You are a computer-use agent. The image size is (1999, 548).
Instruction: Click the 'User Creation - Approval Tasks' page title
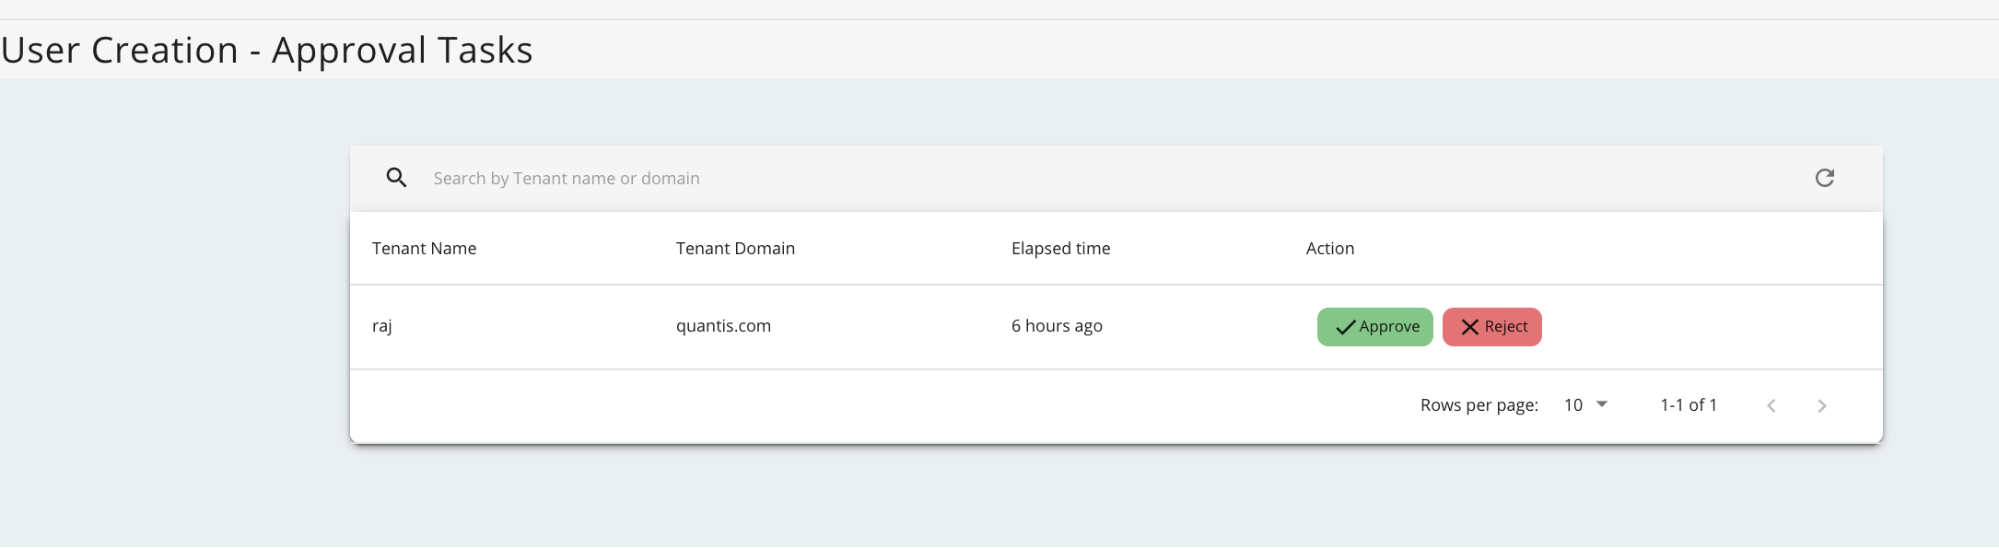click(267, 50)
